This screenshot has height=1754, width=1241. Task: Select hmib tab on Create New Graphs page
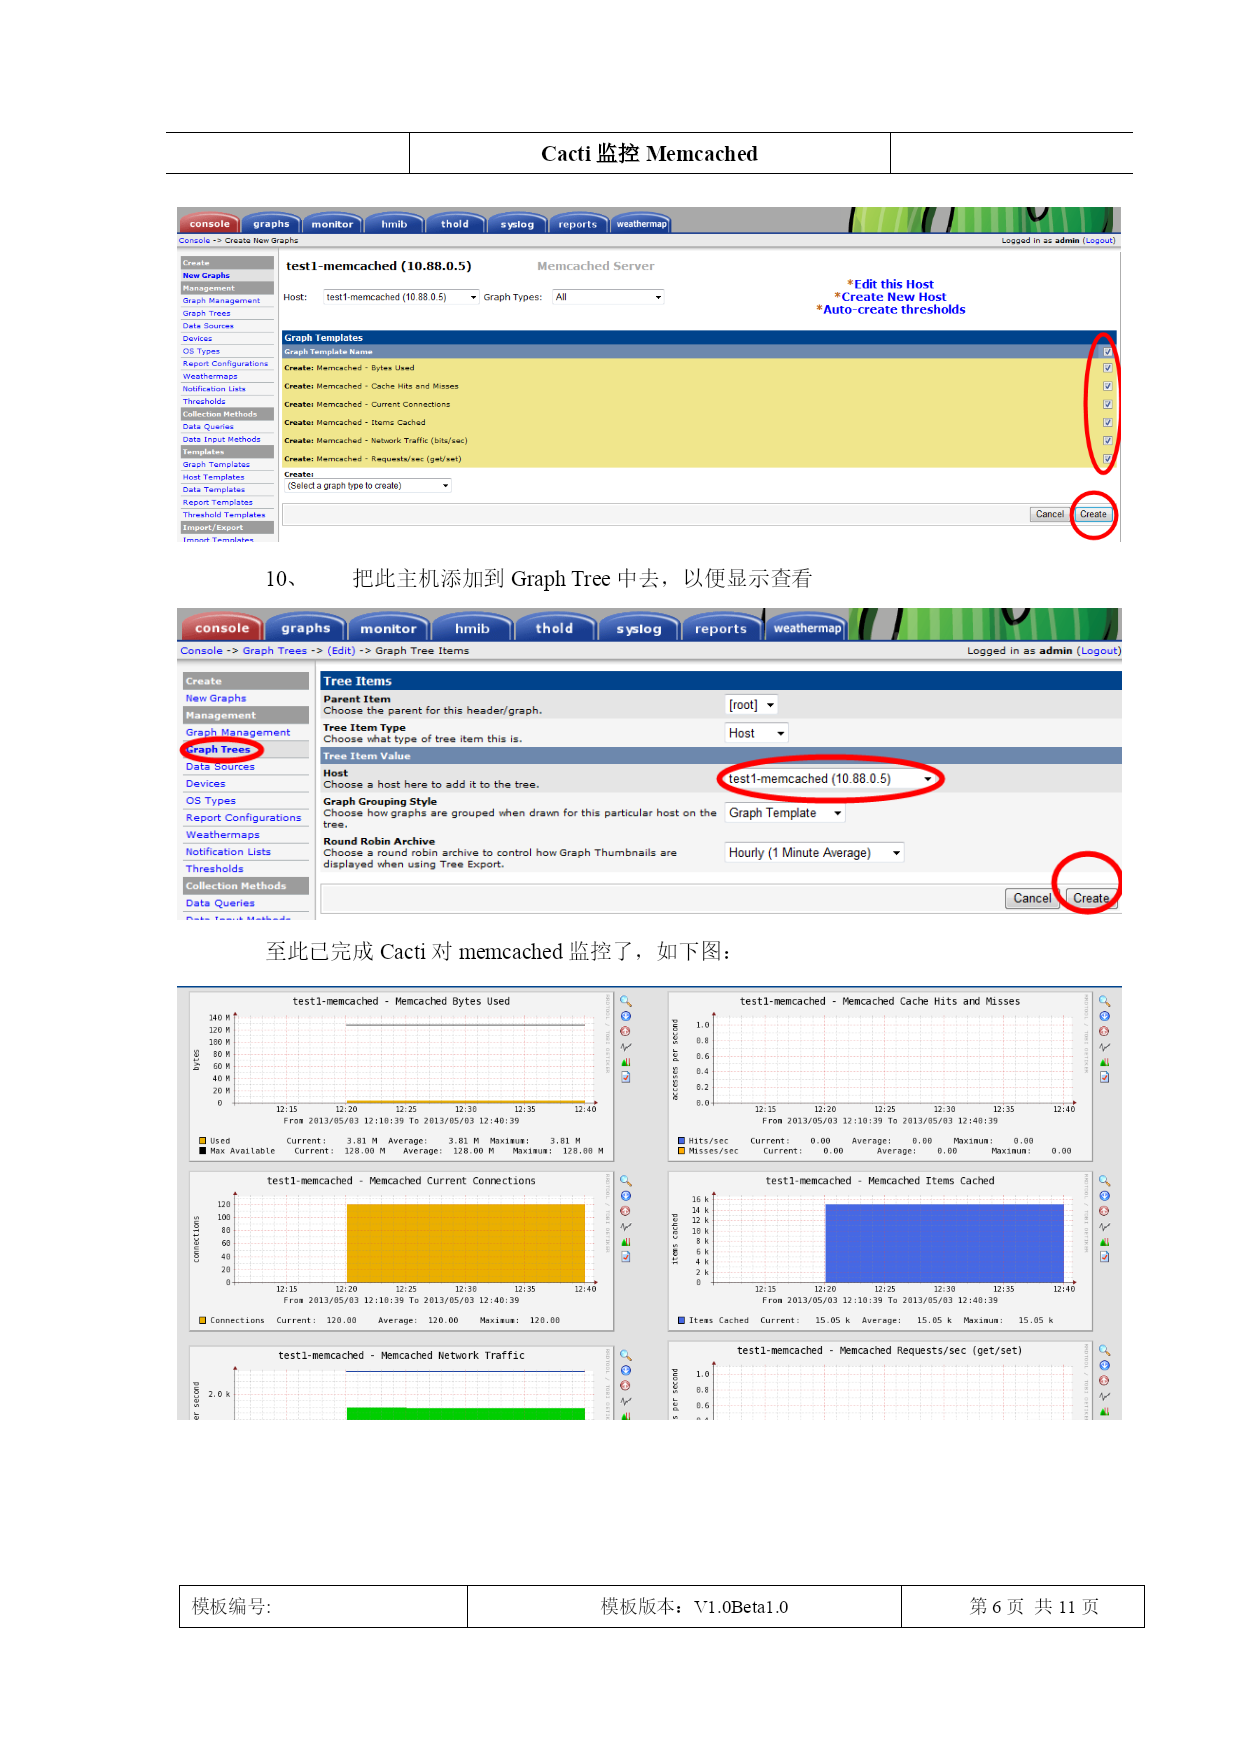[394, 224]
